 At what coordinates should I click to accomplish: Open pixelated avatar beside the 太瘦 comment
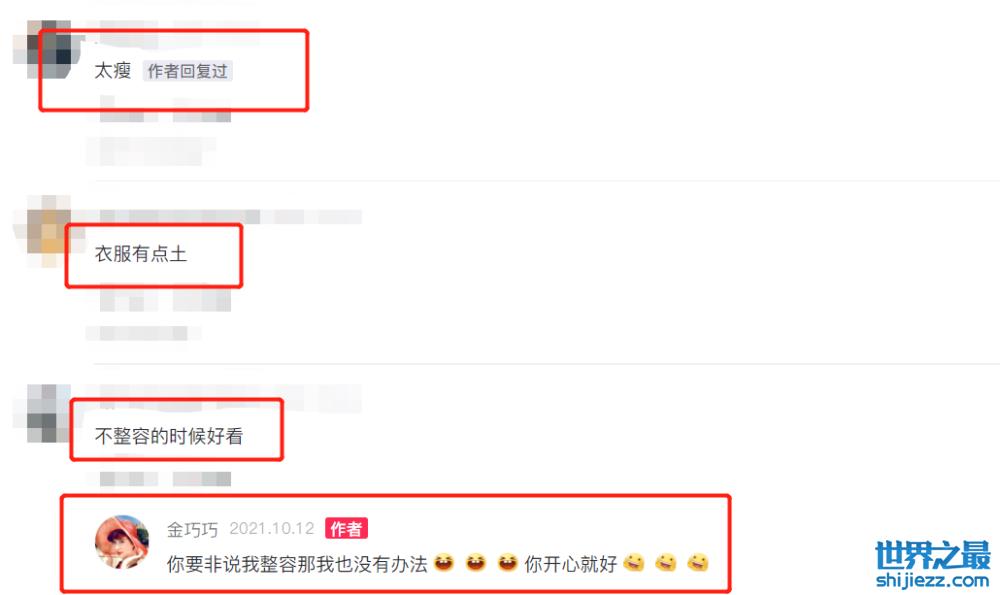pos(48,50)
